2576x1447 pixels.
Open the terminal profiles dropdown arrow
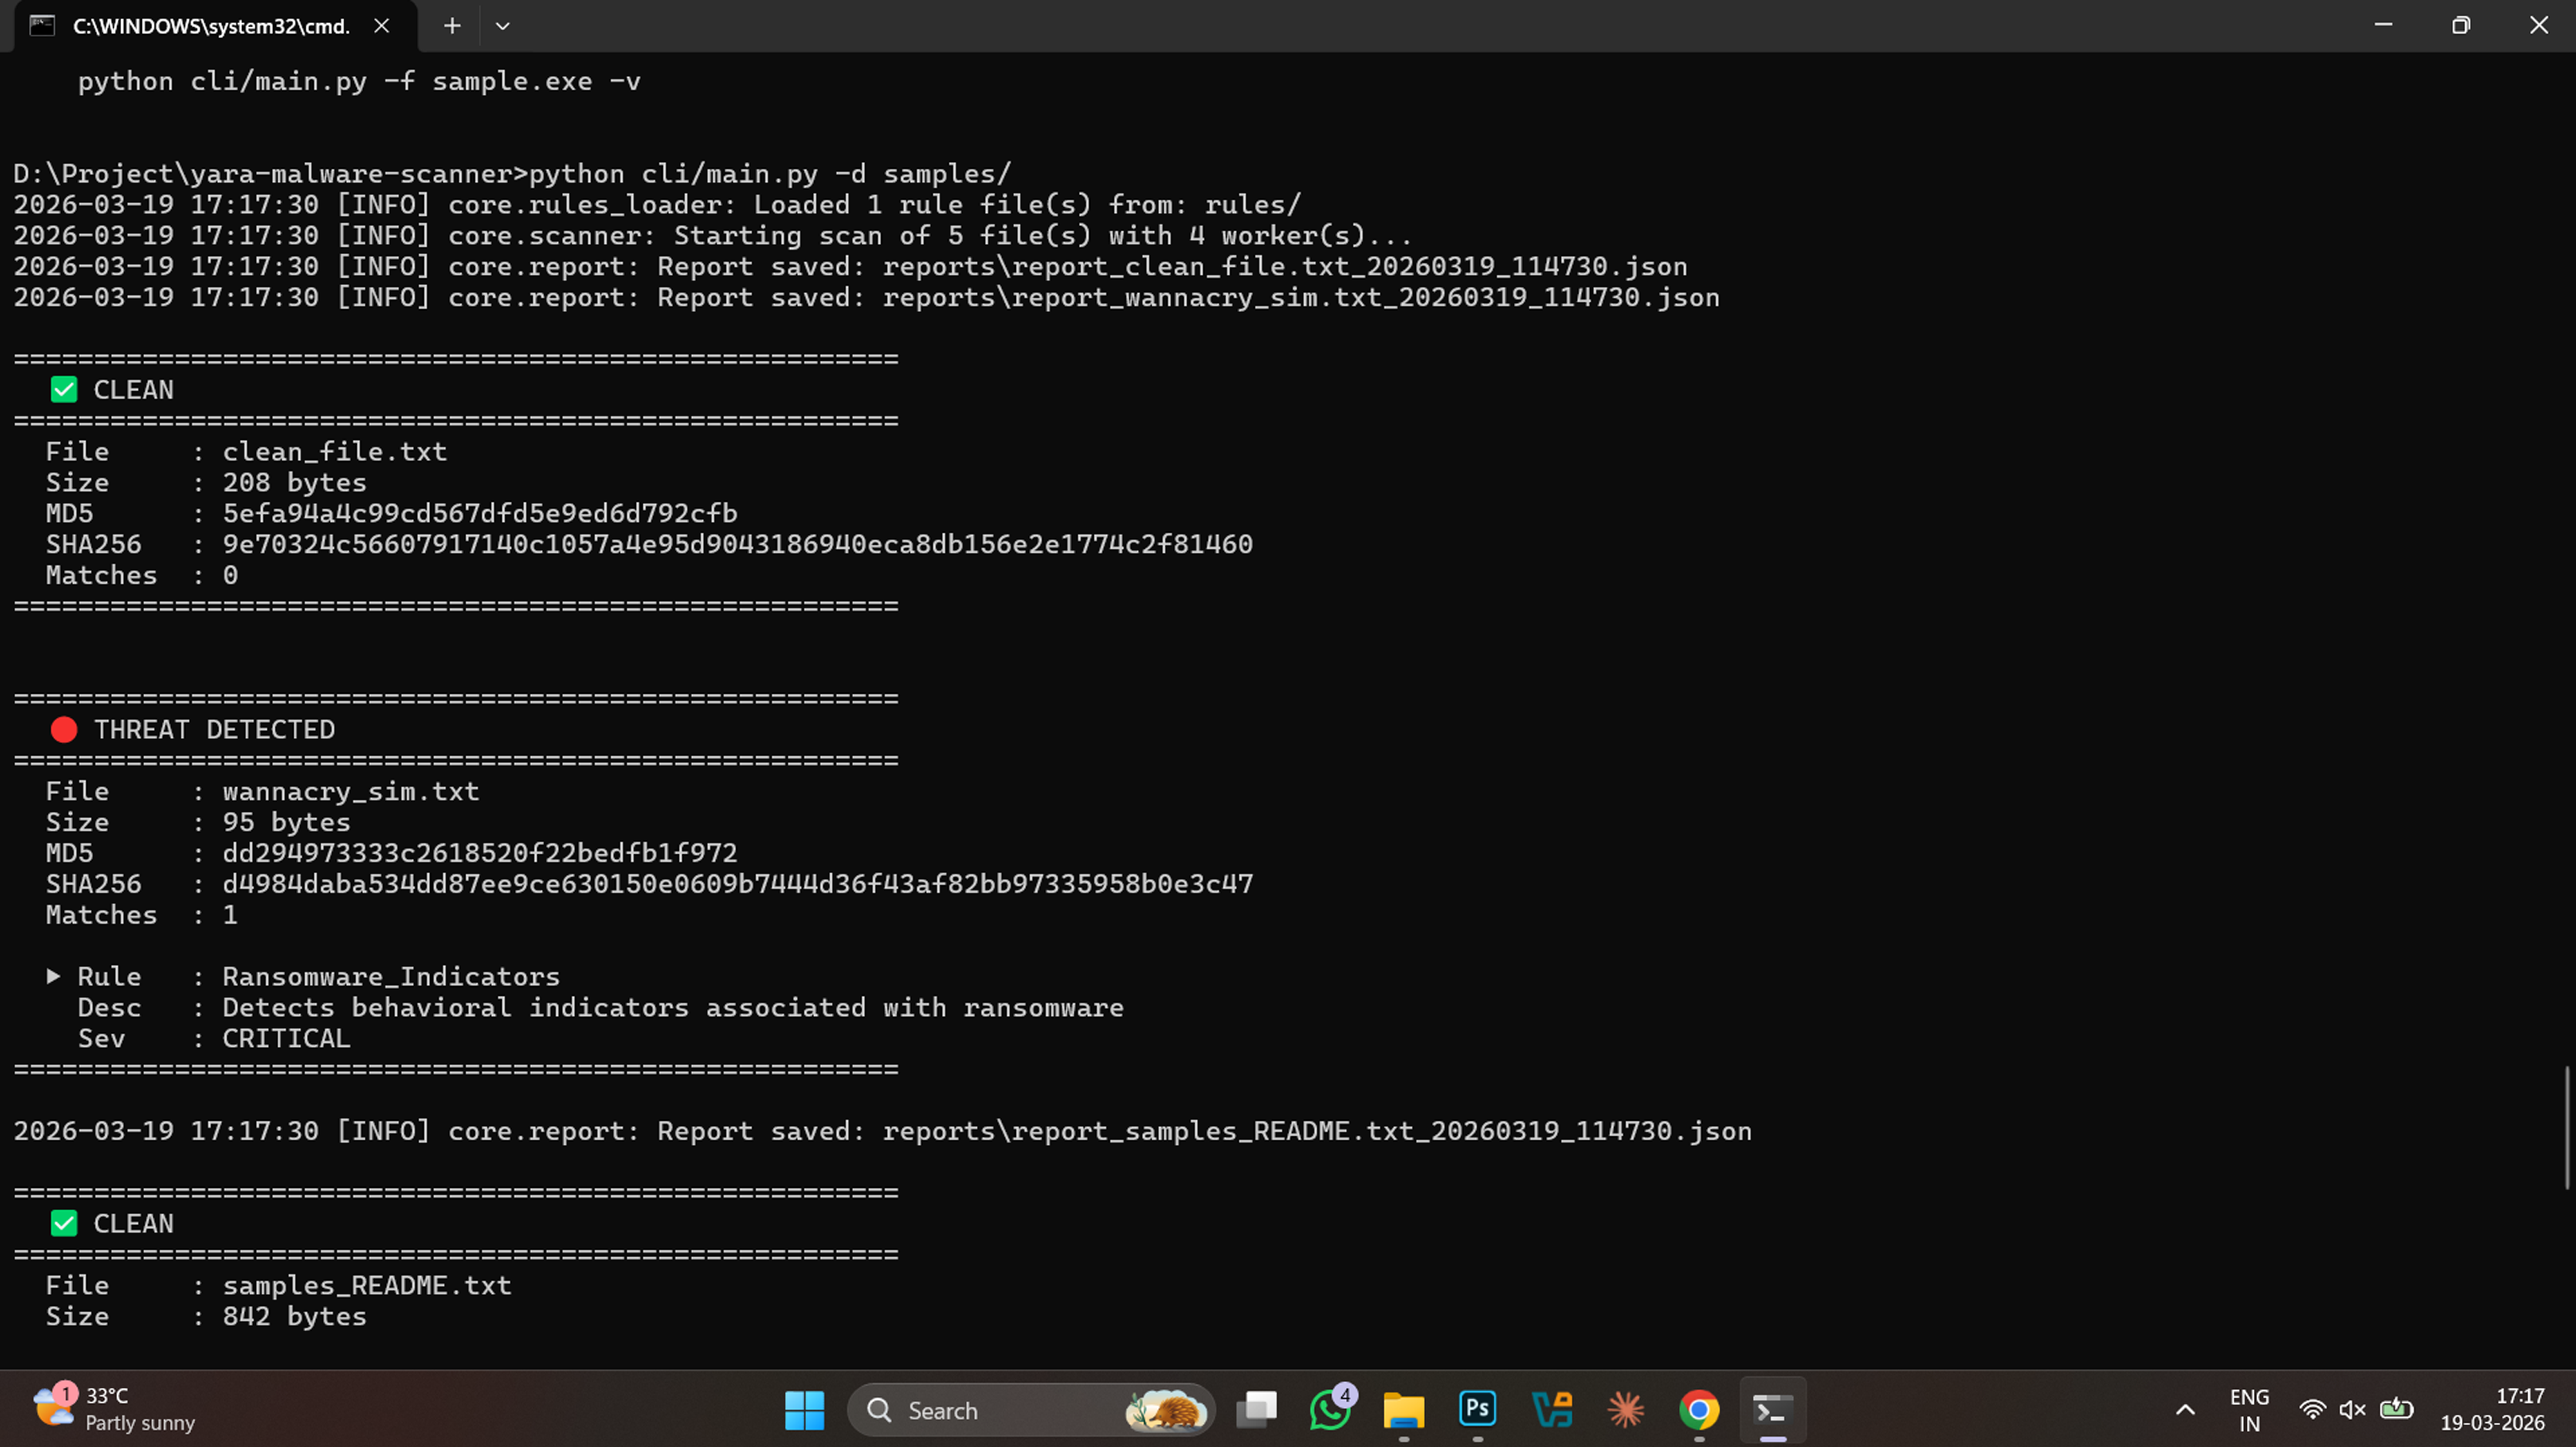tap(503, 26)
